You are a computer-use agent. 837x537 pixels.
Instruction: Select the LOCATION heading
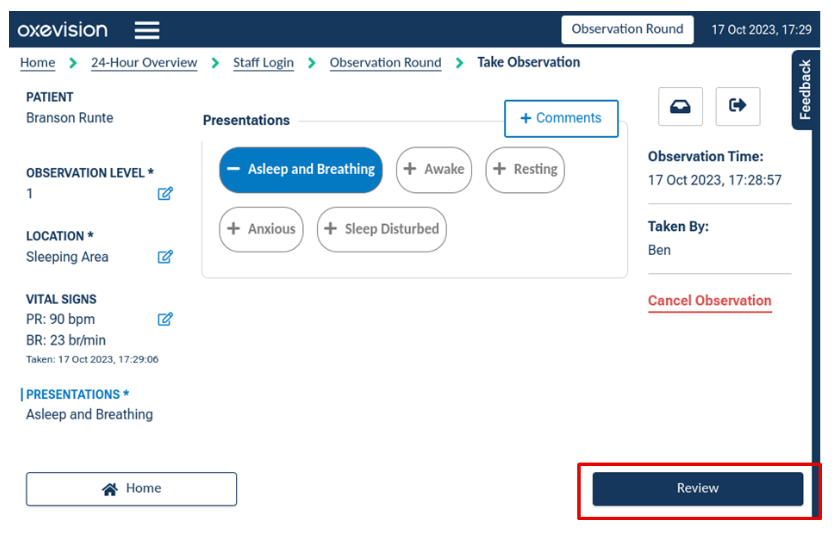(x=60, y=236)
